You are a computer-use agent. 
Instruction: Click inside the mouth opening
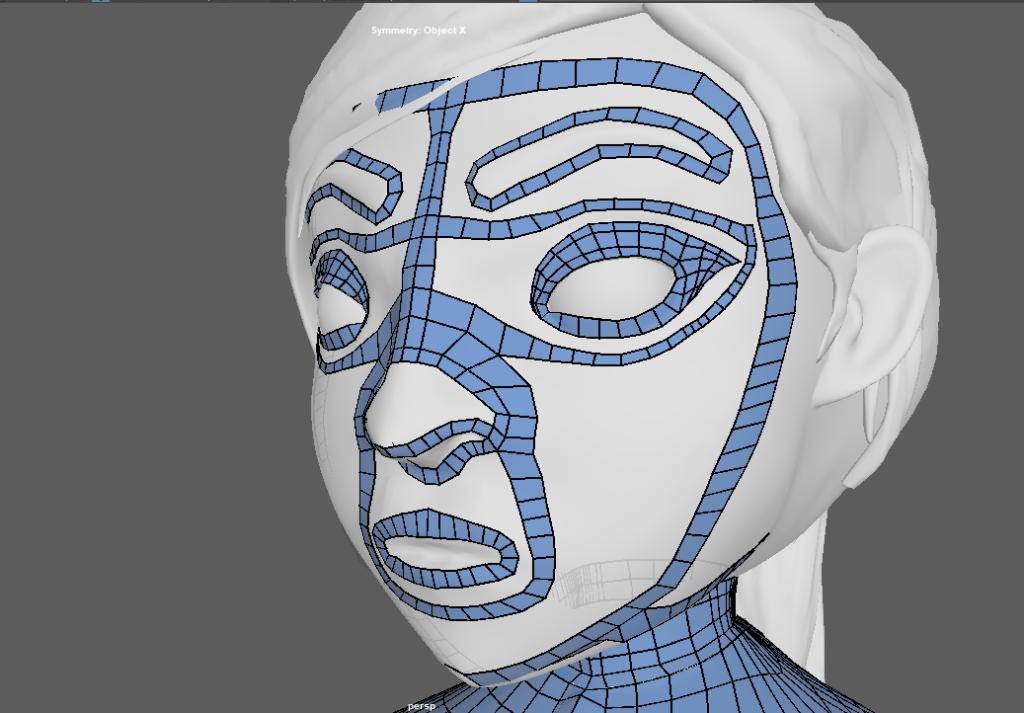click(450, 549)
